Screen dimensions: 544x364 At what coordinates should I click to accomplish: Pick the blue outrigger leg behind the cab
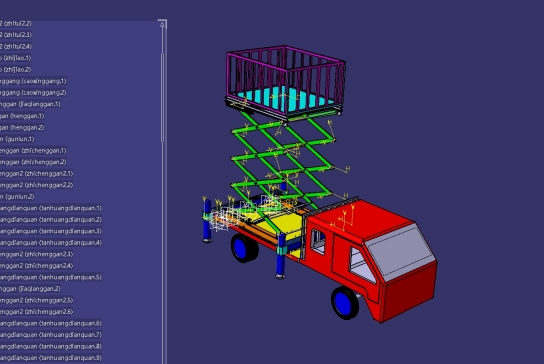click(x=281, y=256)
